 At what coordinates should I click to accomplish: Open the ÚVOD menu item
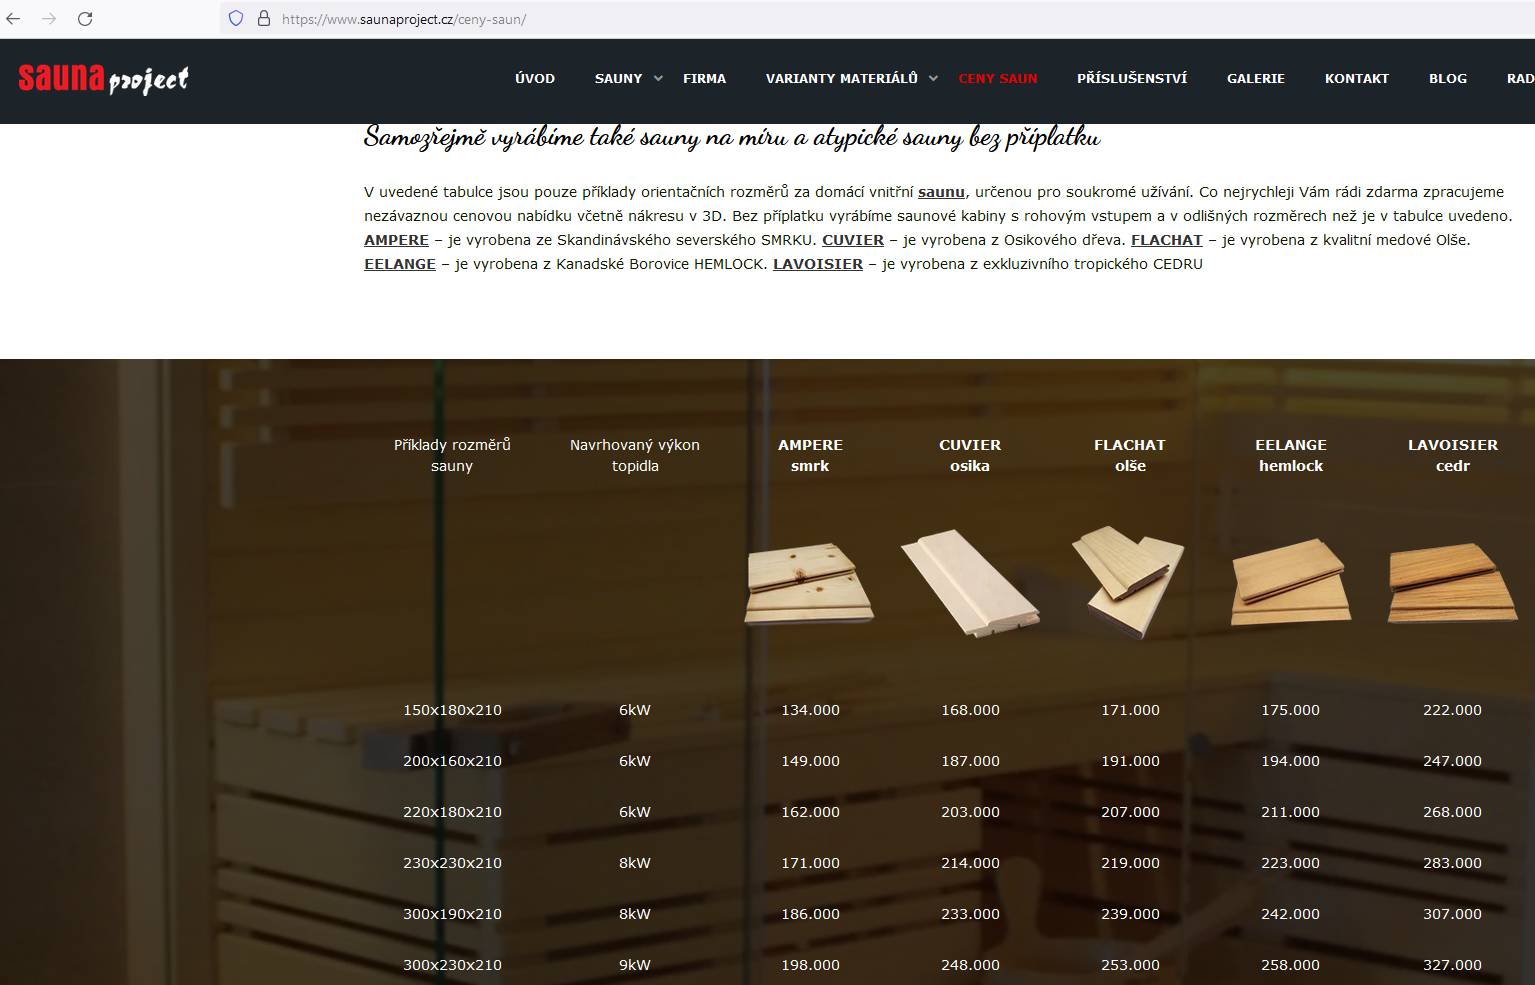coord(535,78)
